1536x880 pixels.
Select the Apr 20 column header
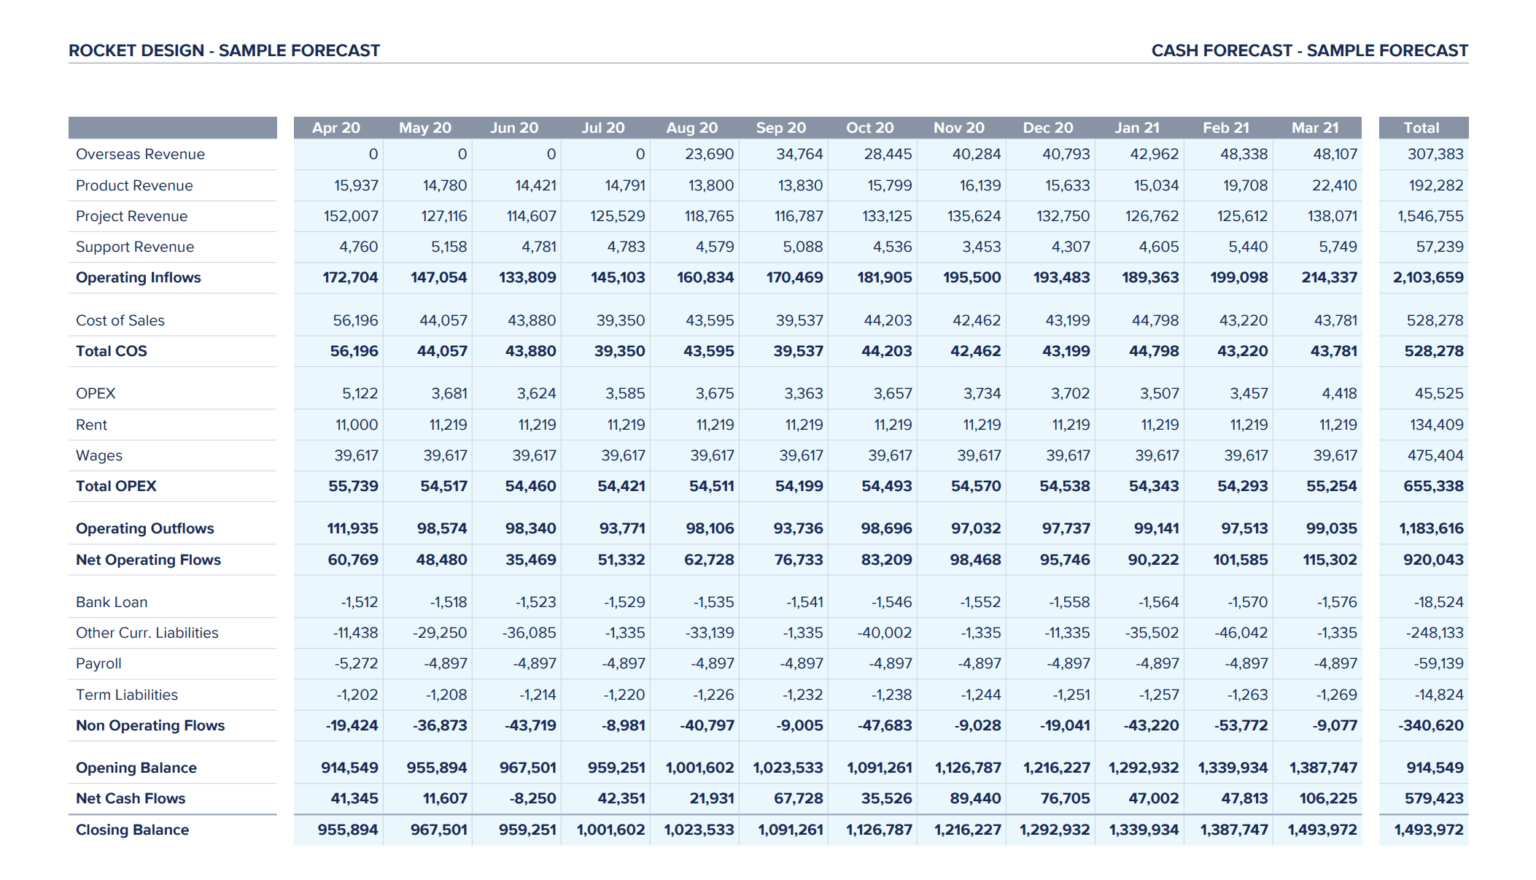click(337, 127)
